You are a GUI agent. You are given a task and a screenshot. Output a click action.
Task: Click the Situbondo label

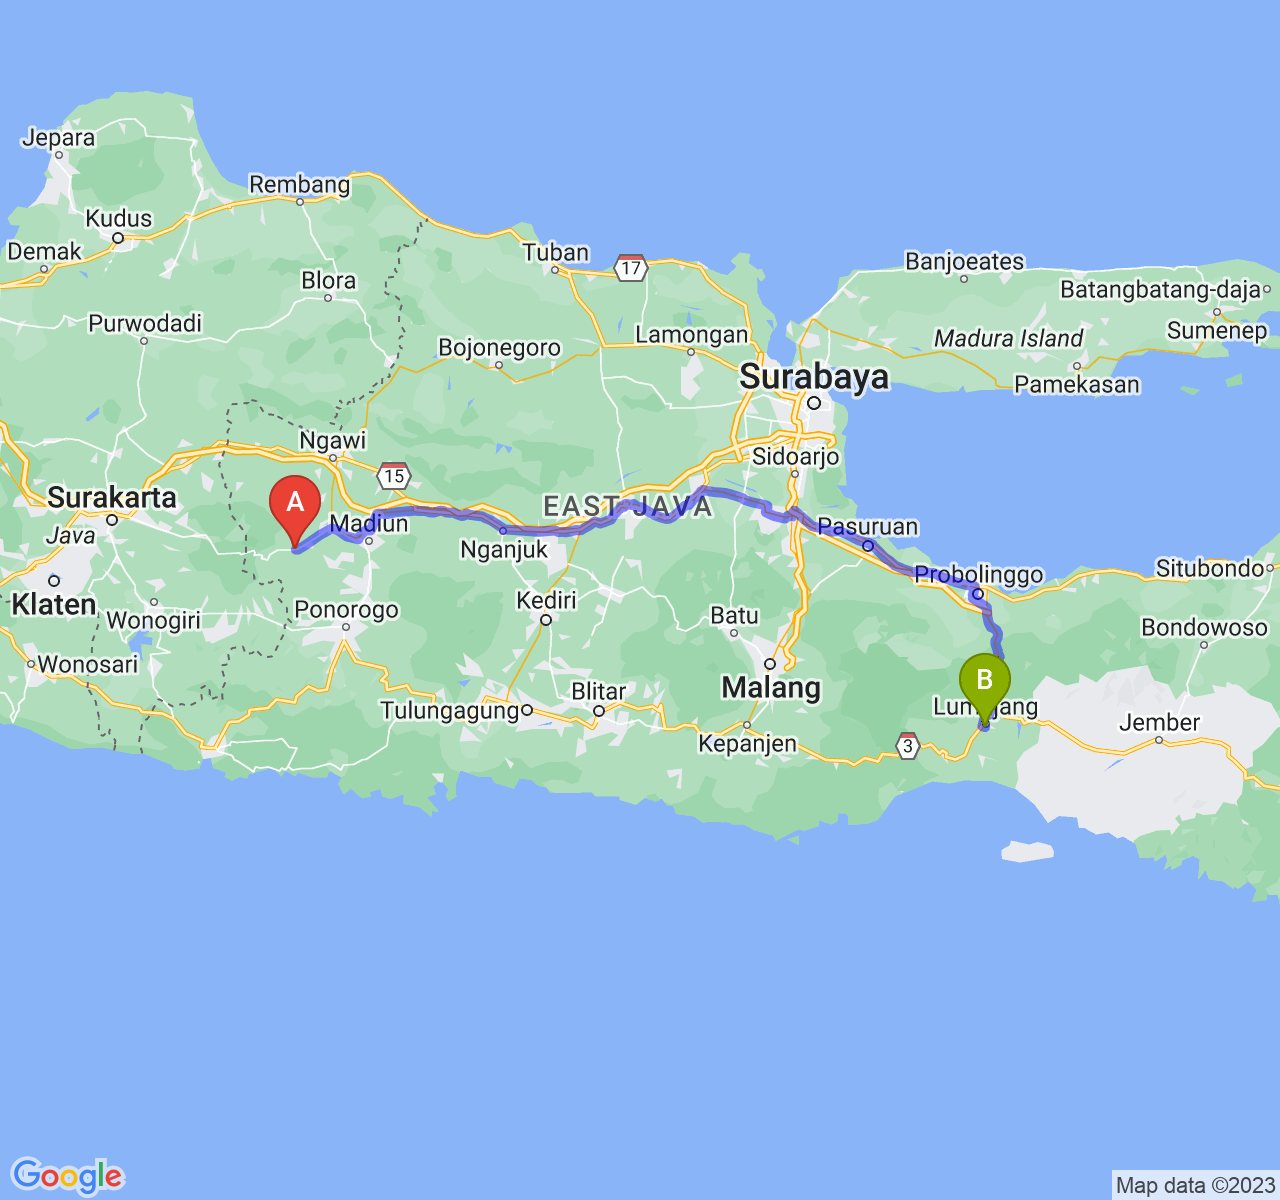(x=1210, y=568)
